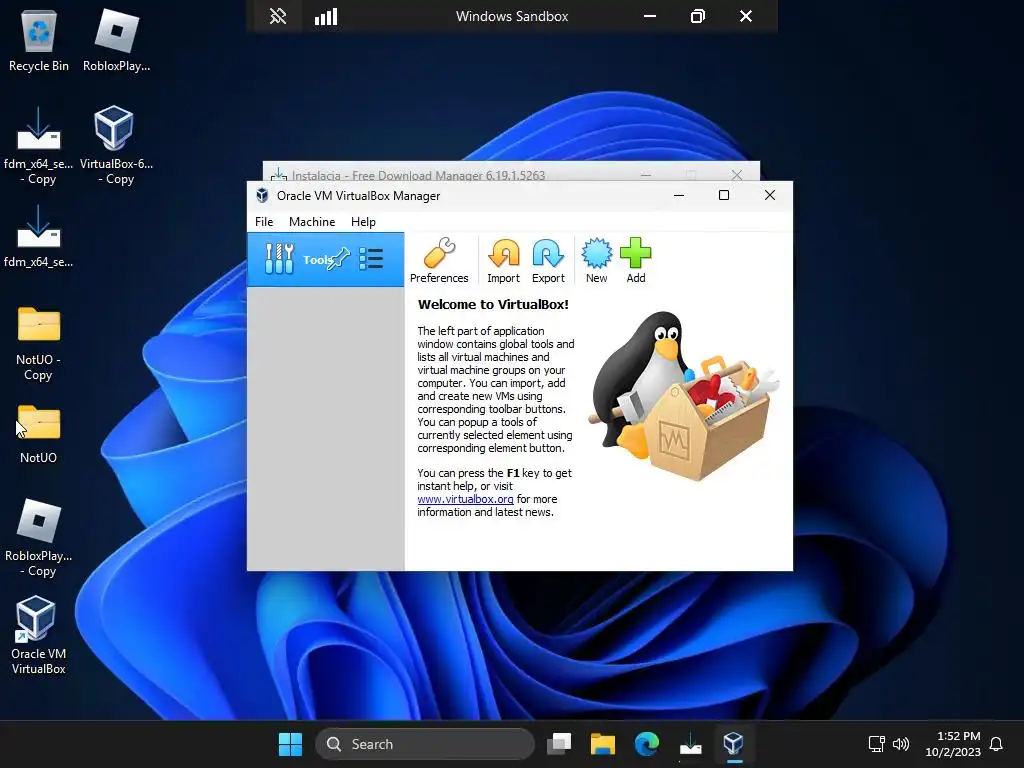Launch Microsoft Edge from taskbar

[647, 744]
